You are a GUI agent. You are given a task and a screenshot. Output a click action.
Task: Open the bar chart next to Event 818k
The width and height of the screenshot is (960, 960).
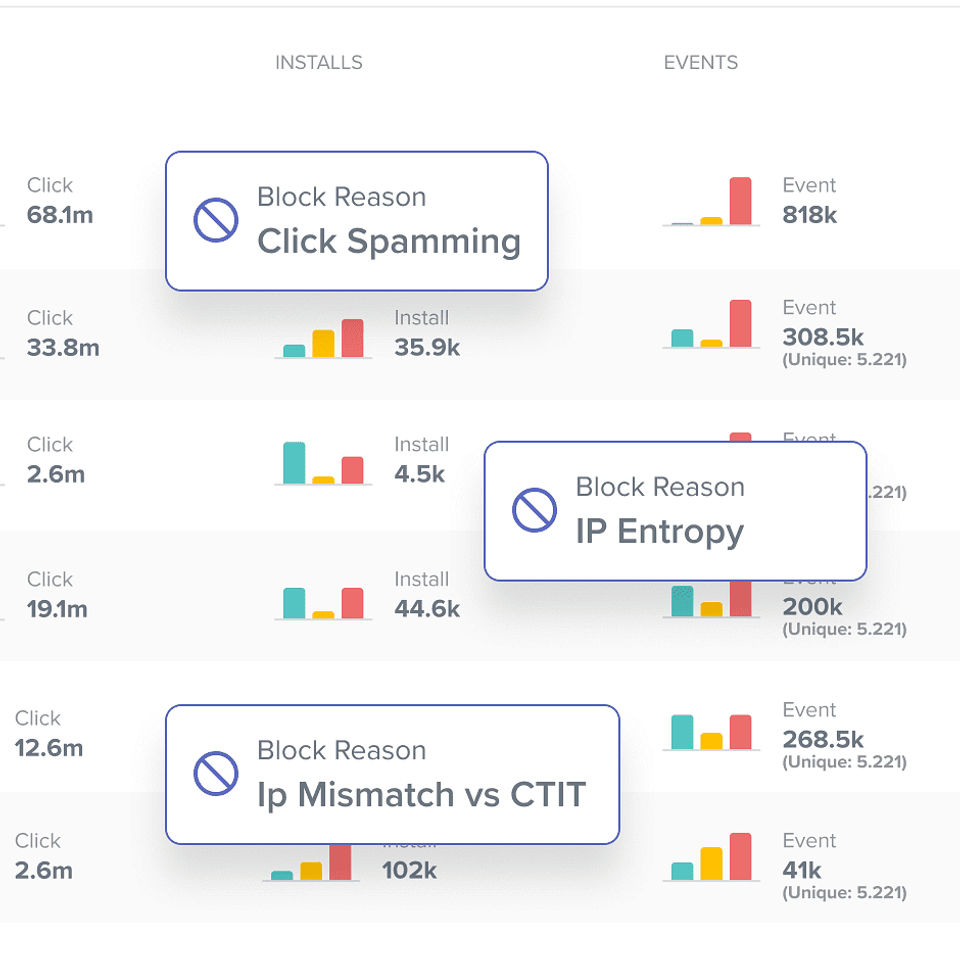(711, 202)
